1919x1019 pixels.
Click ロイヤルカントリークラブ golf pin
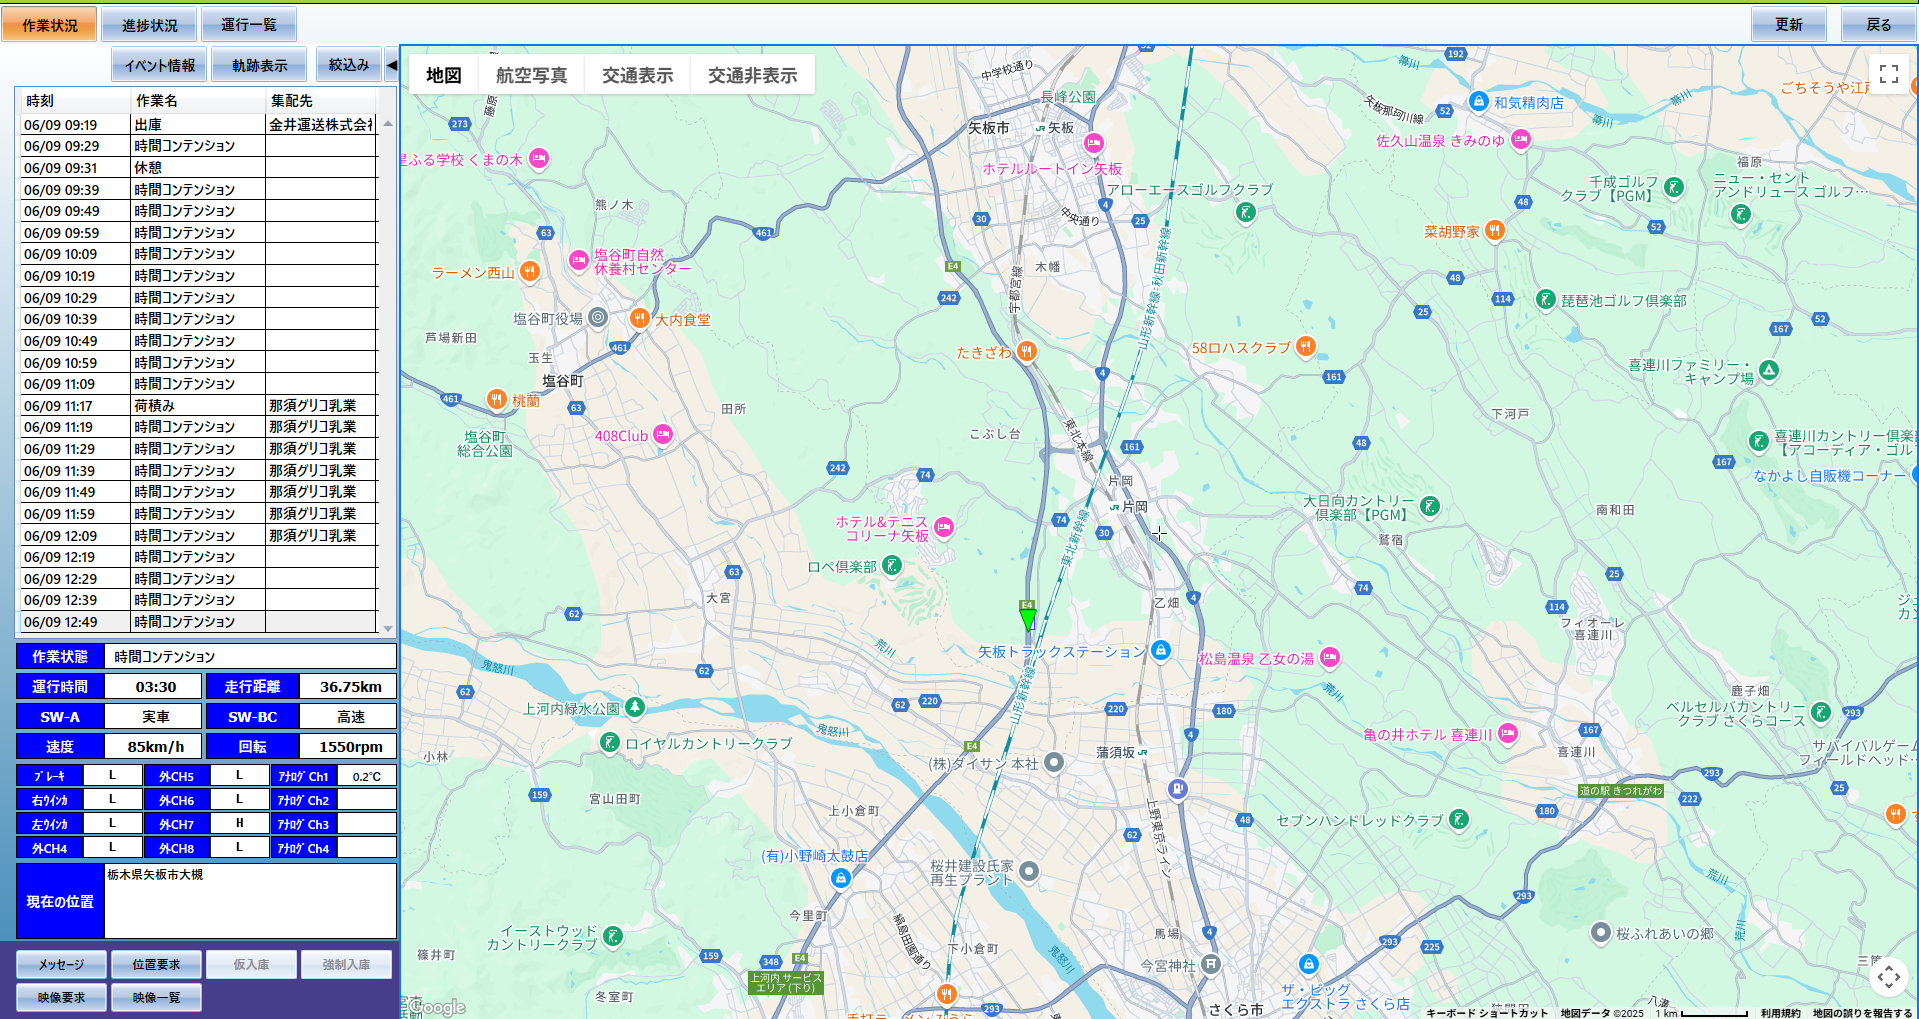609,742
